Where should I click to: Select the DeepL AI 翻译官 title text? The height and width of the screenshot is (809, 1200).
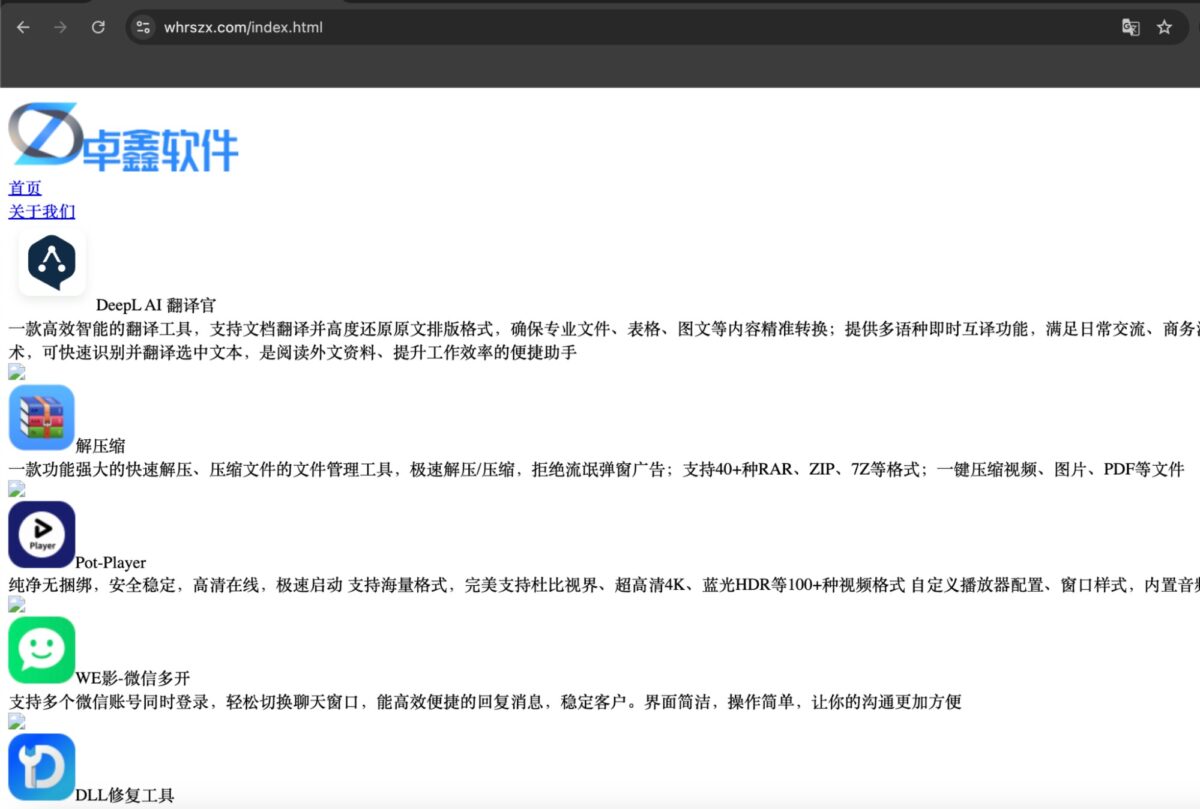156,306
